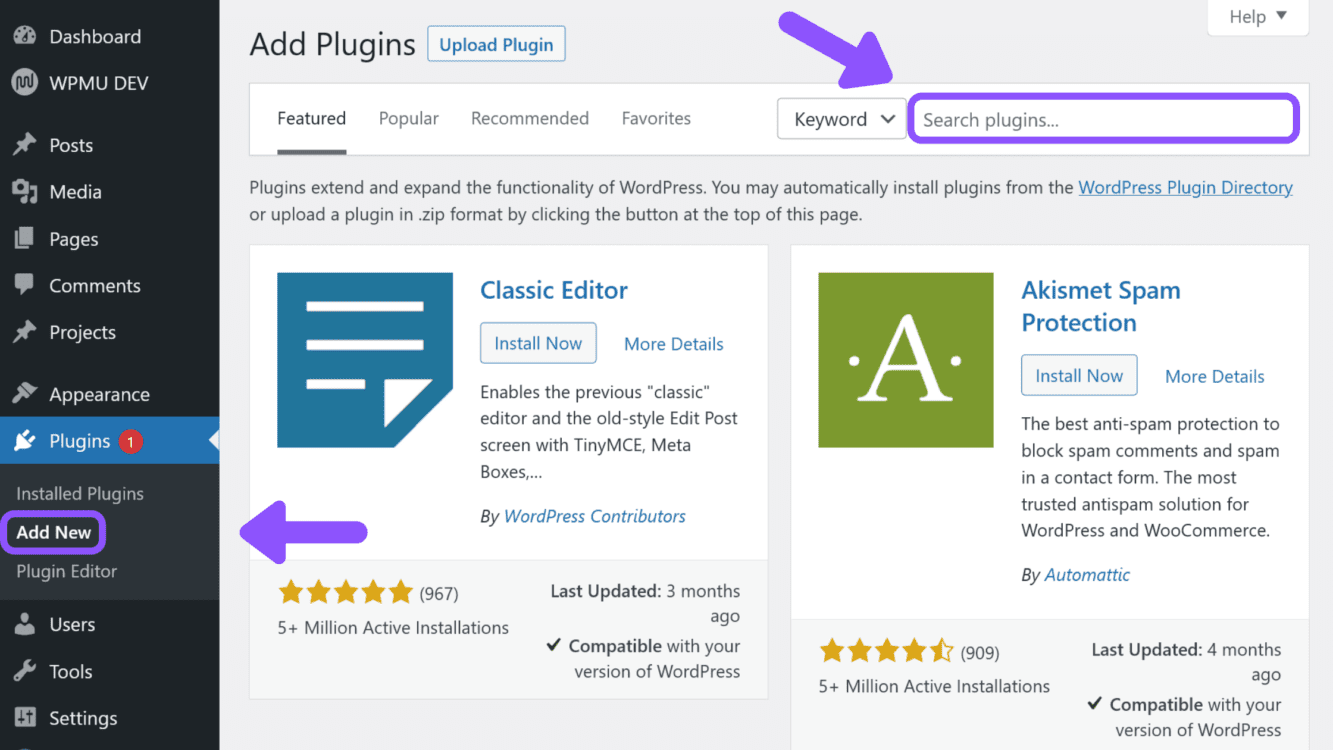Switch to the Recommended tab

[530, 118]
